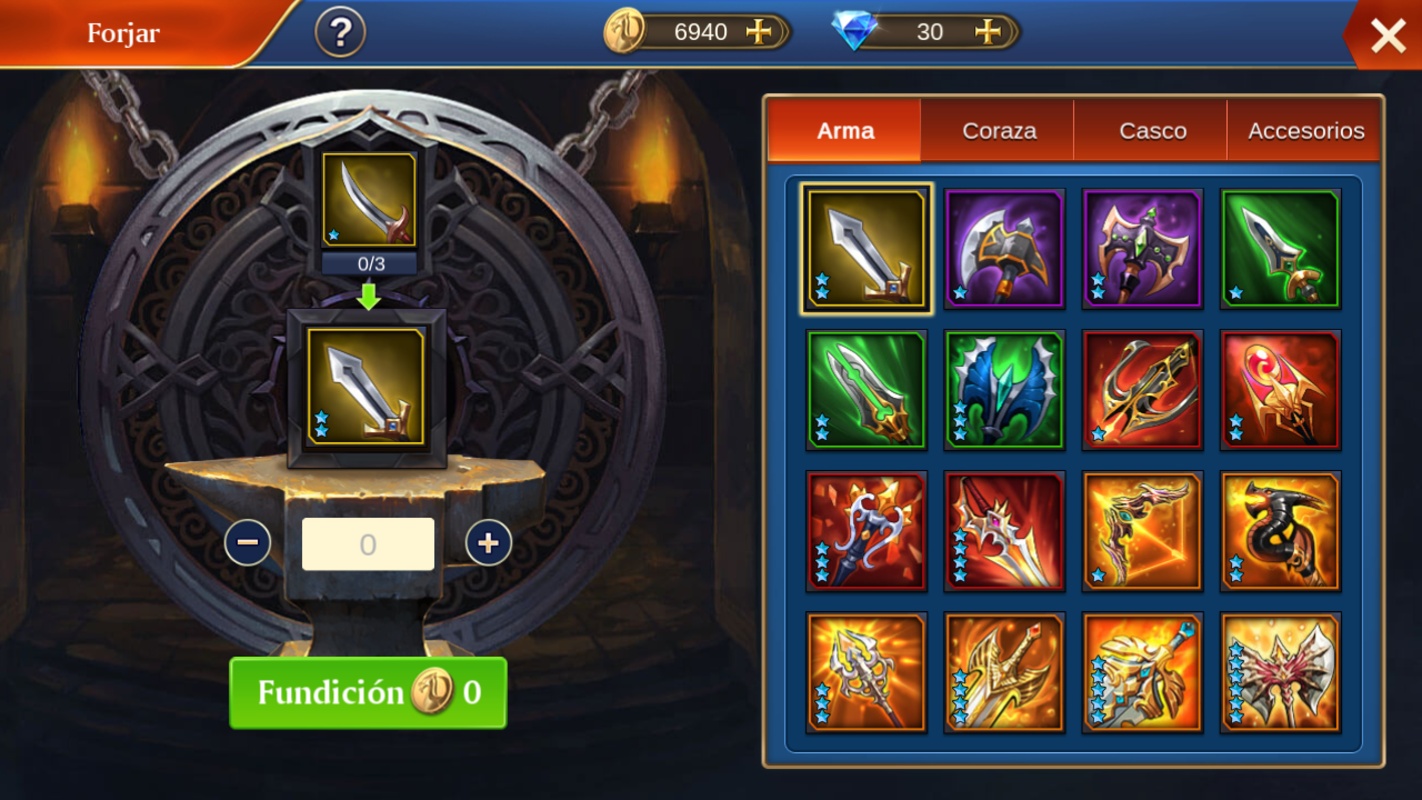
Task: Select the purple crescent axe weapon
Action: click(1004, 249)
